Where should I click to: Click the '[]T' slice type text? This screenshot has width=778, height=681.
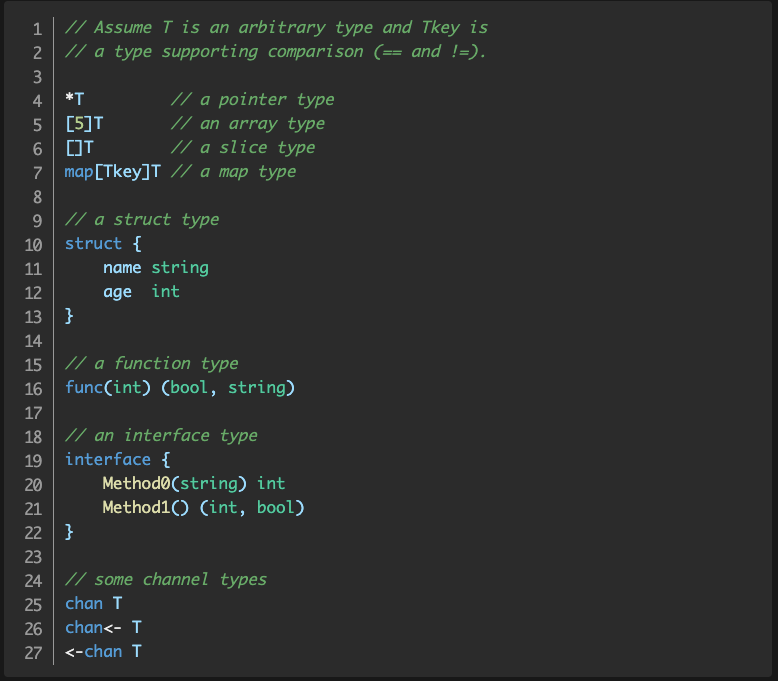79,148
